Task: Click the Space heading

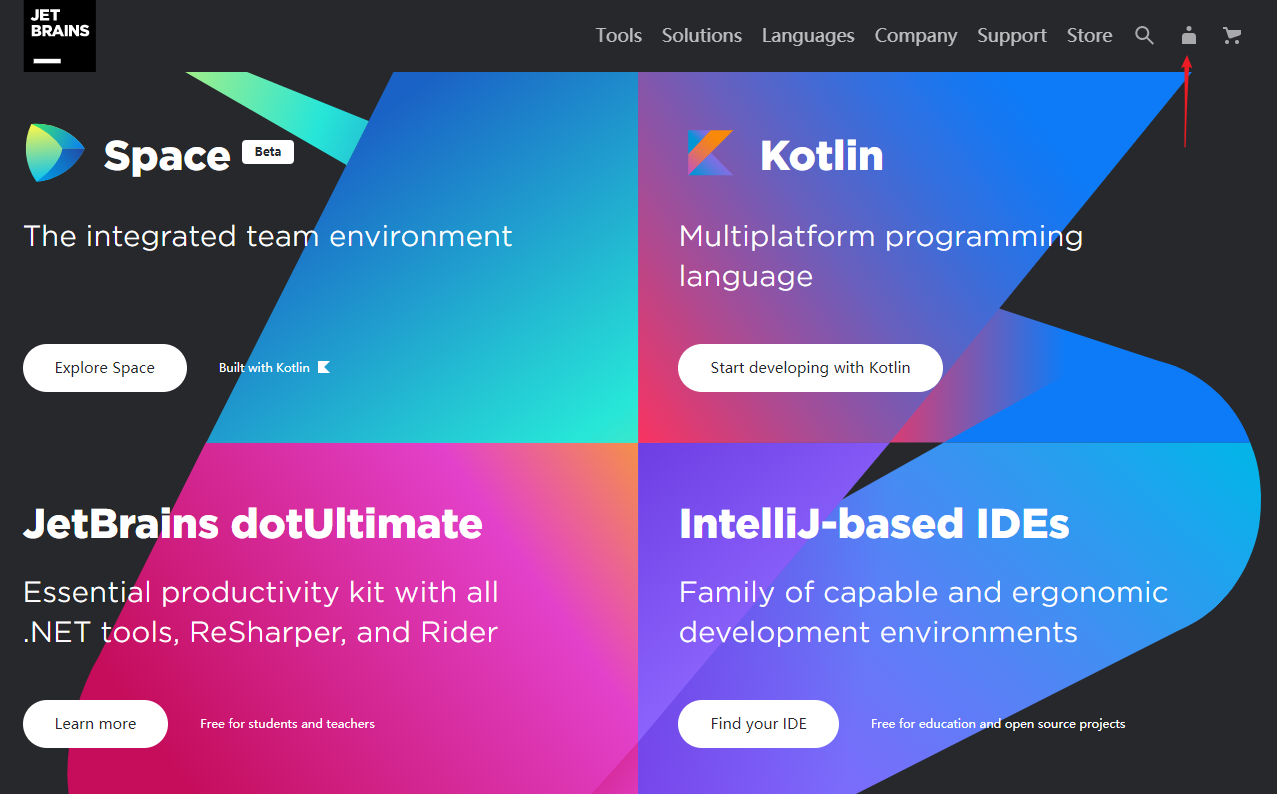Action: [x=167, y=156]
